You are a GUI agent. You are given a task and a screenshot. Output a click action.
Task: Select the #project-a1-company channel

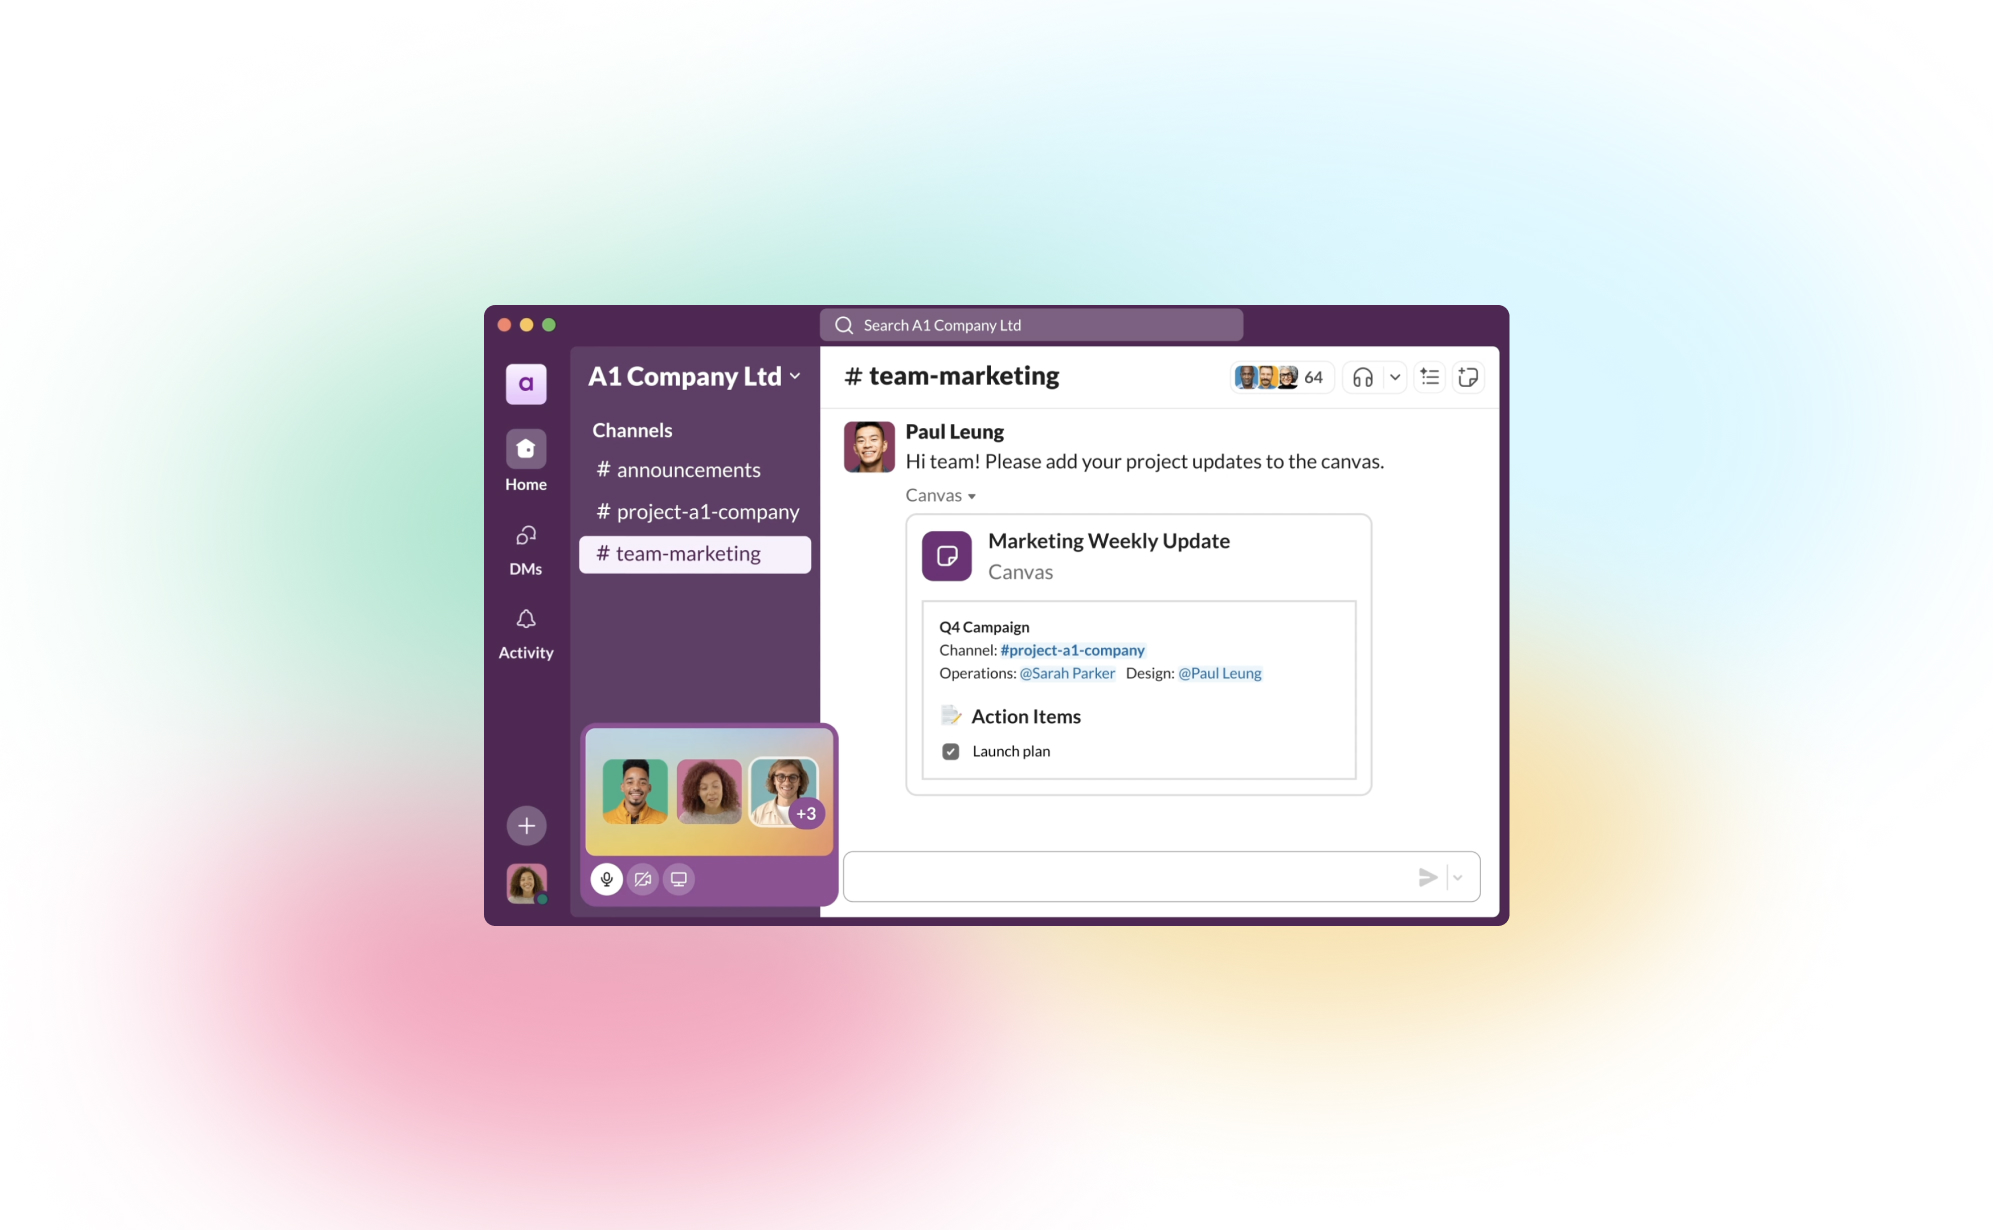[696, 512]
